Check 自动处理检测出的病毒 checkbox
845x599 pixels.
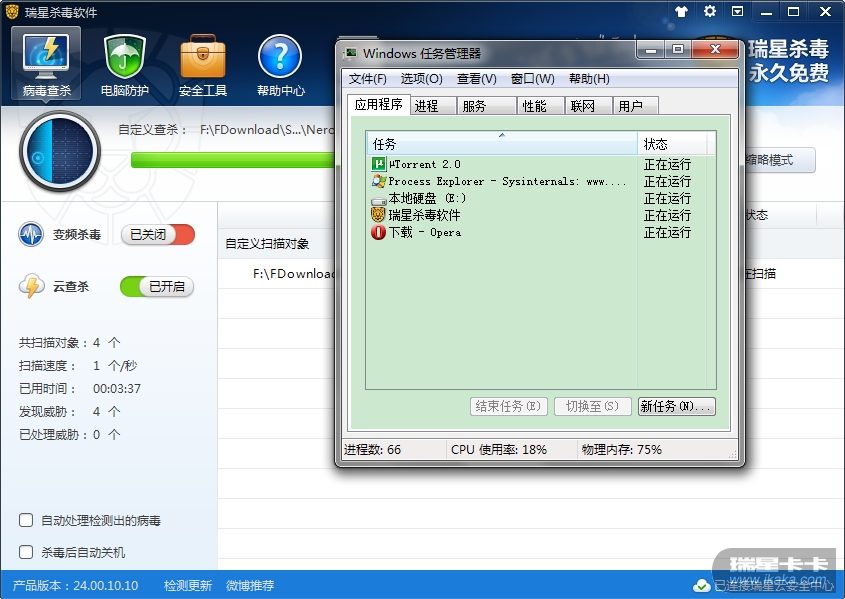point(26,520)
